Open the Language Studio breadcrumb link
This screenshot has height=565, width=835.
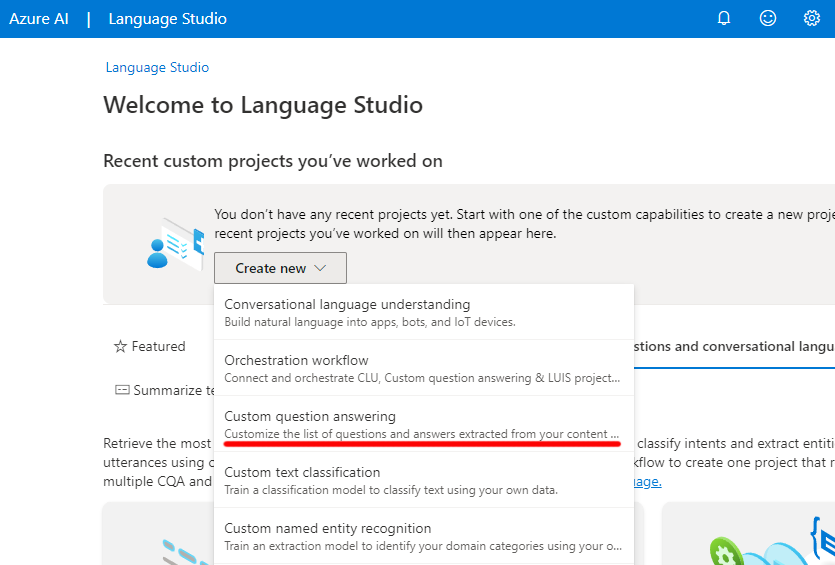coord(157,67)
